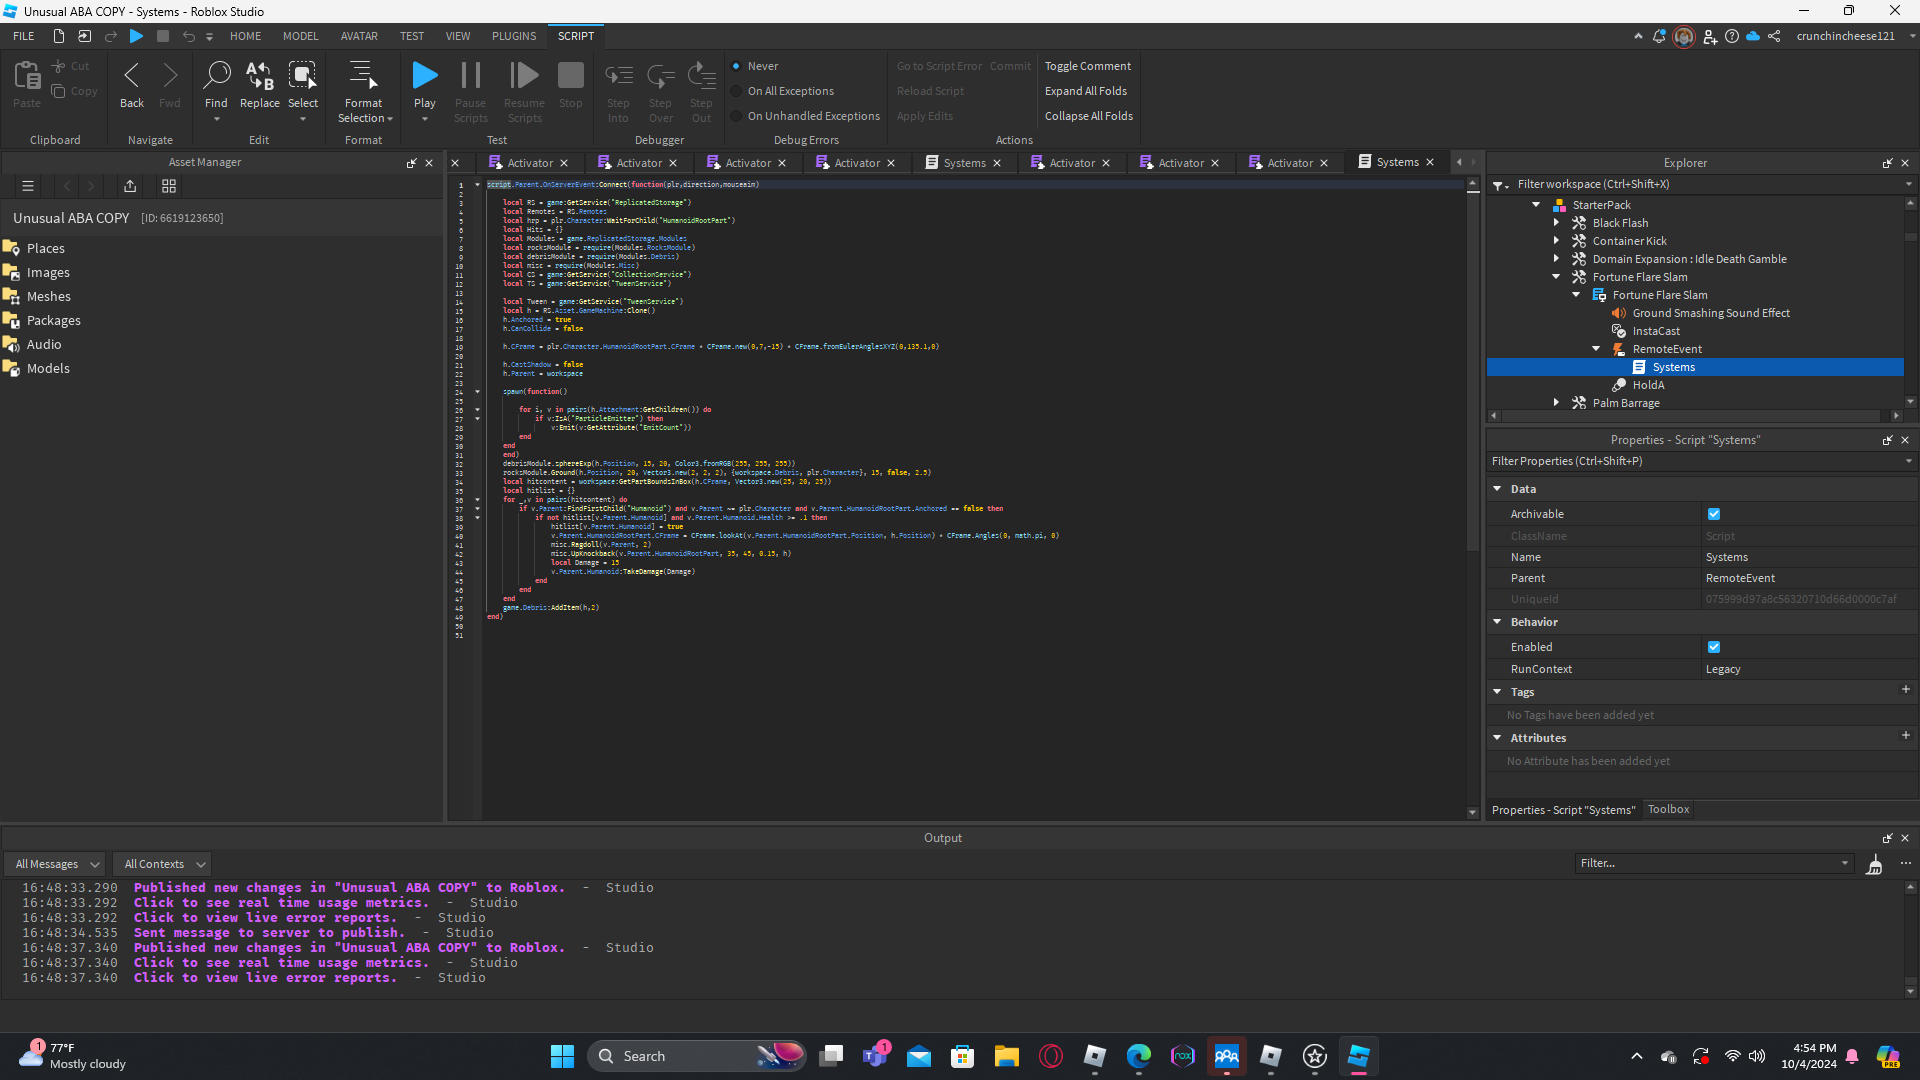This screenshot has height=1080, width=1920.
Task: Click the script editor vertical scrollbar
Action: point(1472,370)
